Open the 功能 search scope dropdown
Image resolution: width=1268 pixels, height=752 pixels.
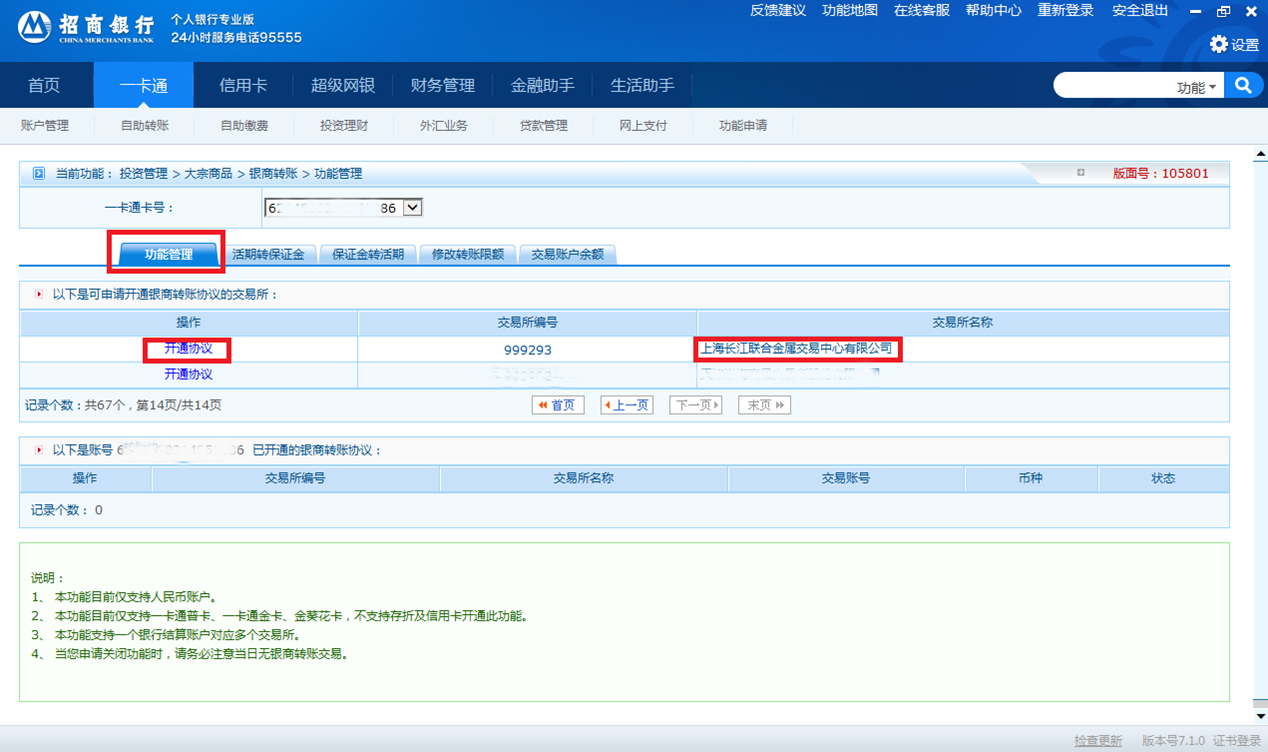1197,87
